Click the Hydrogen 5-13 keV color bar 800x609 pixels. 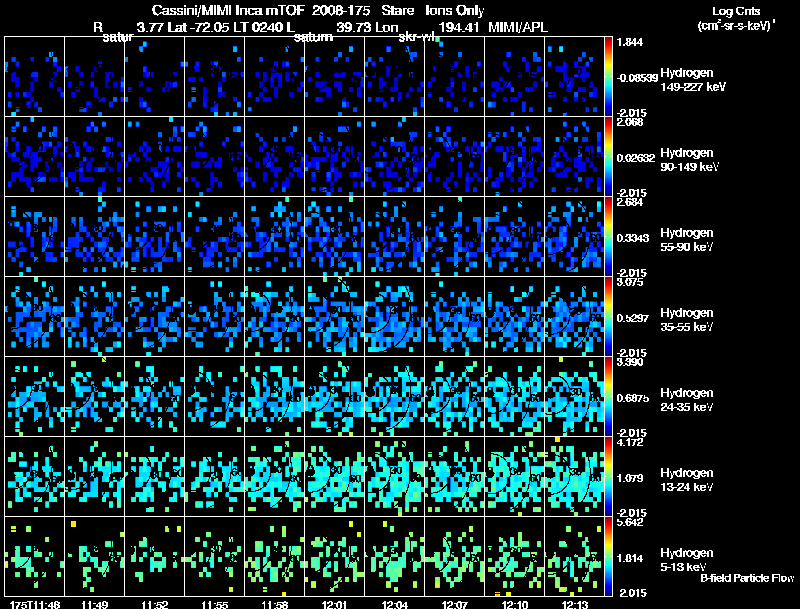(x=608, y=557)
